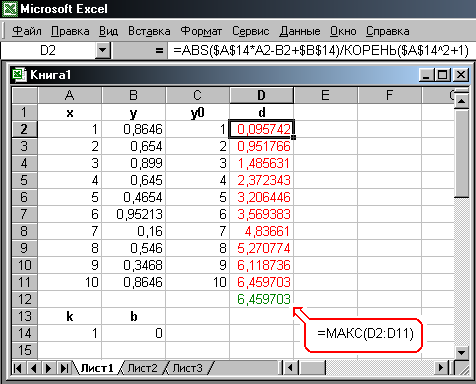Select cell with value 0,899
Screen dimensions: 476x384
coord(133,163)
